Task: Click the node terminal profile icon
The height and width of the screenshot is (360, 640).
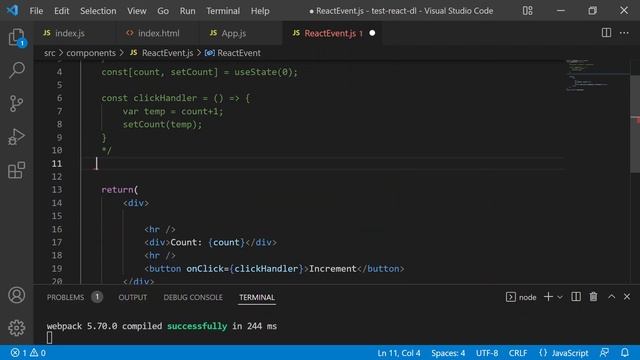Action: (x=511, y=297)
